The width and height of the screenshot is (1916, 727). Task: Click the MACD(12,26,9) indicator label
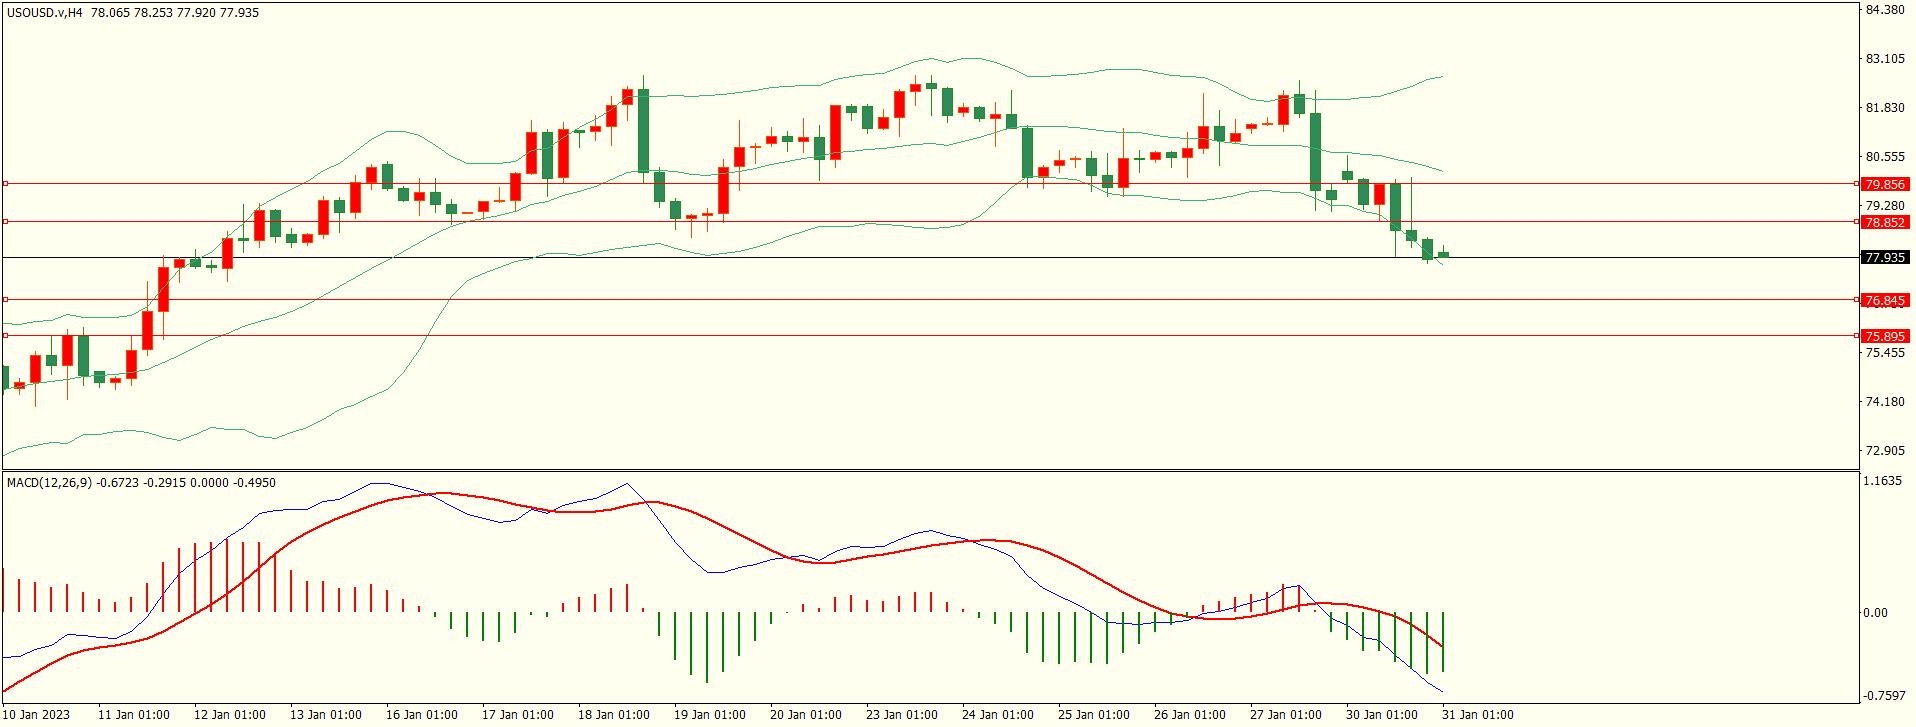[x=49, y=483]
